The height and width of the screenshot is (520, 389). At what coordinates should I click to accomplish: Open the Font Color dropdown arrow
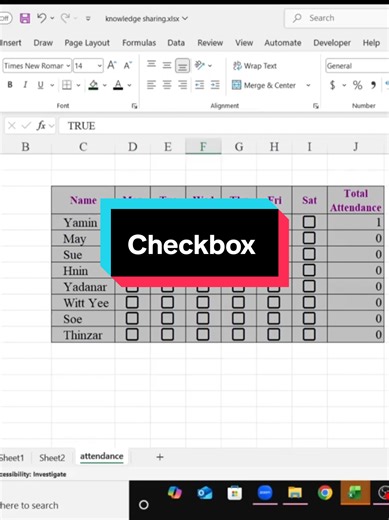click(x=129, y=85)
